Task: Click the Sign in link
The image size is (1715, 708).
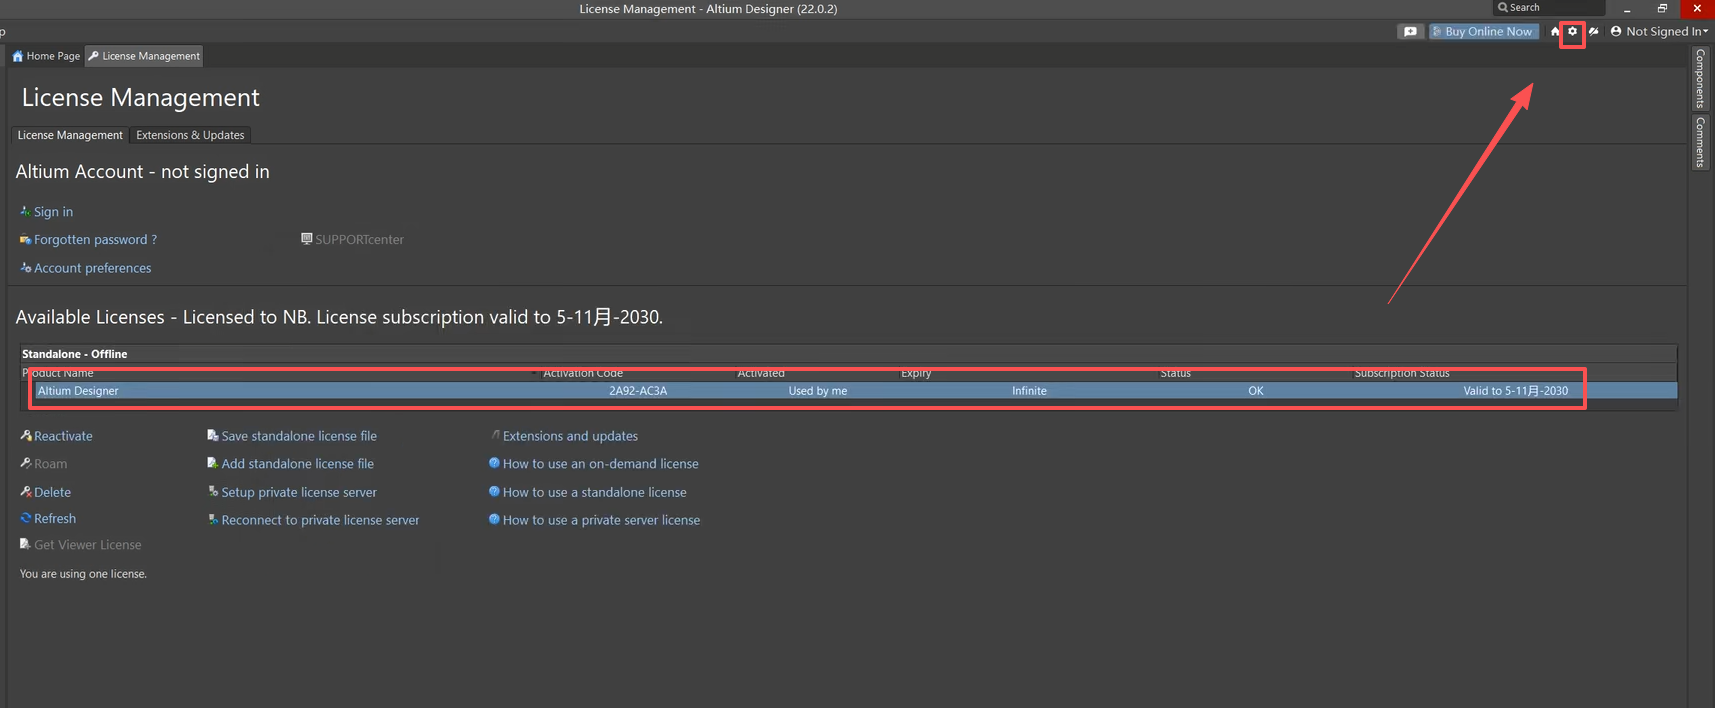Action: pos(53,212)
